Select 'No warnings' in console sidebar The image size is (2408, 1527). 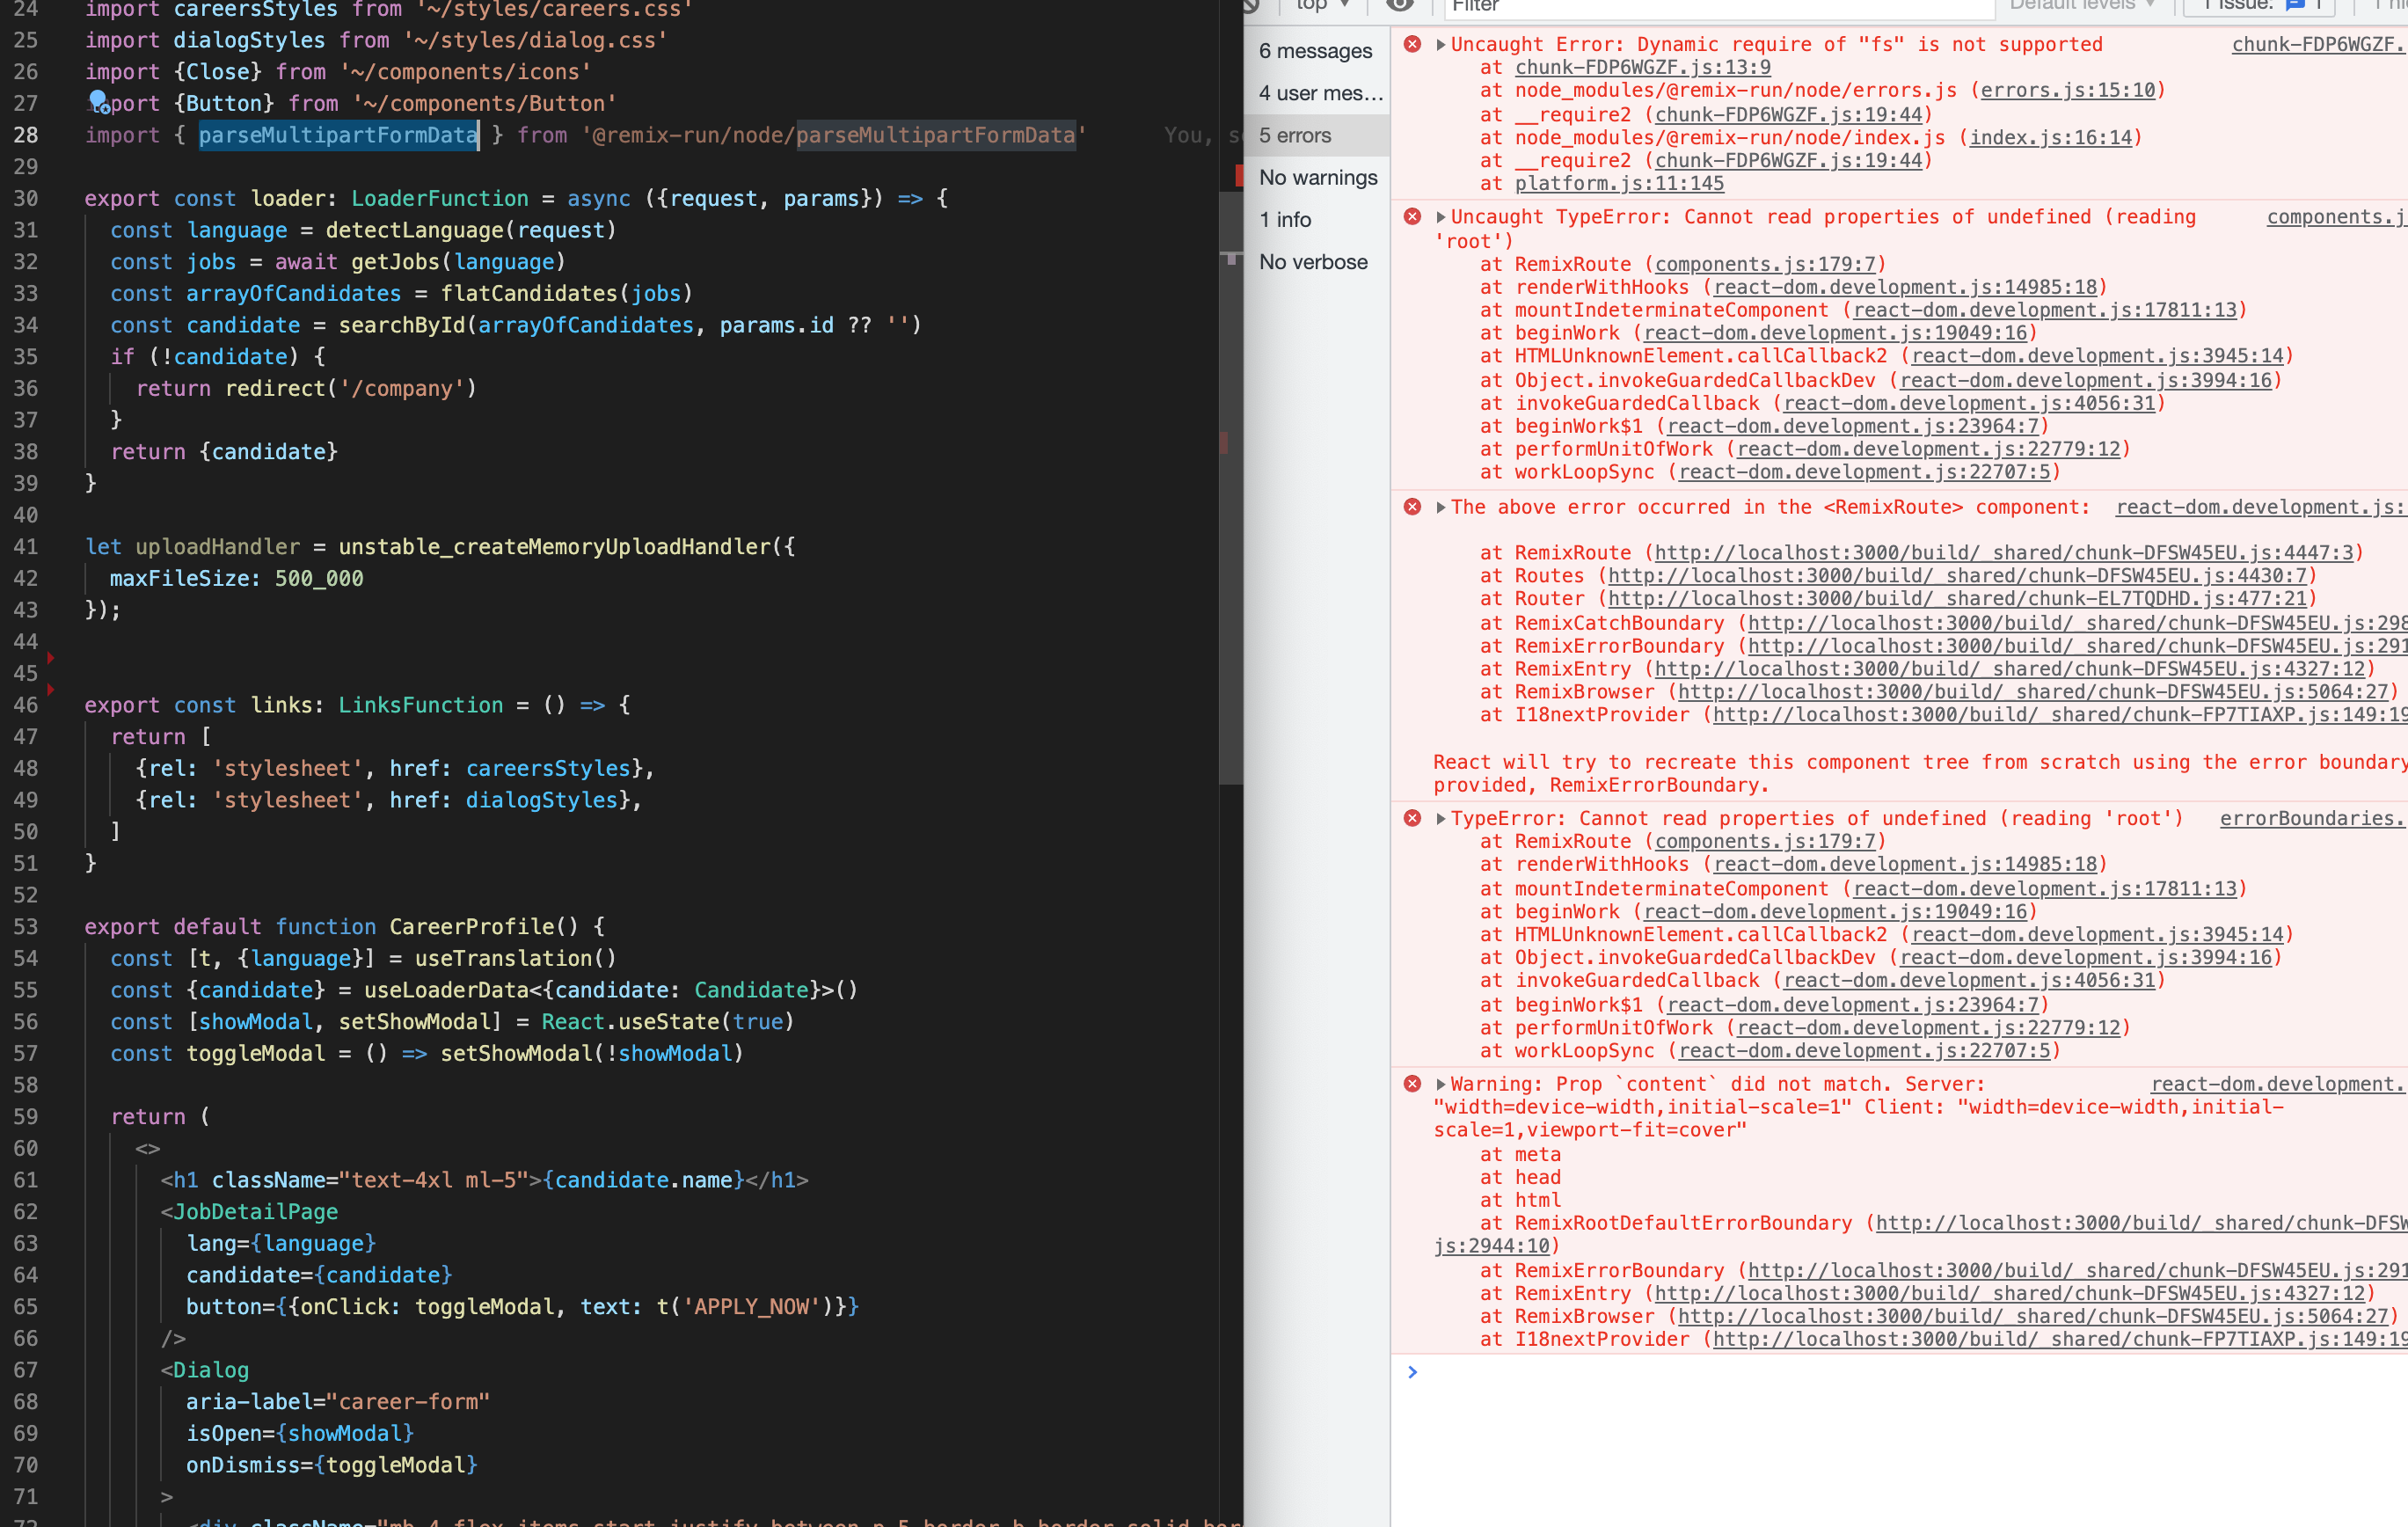click(1316, 178)
